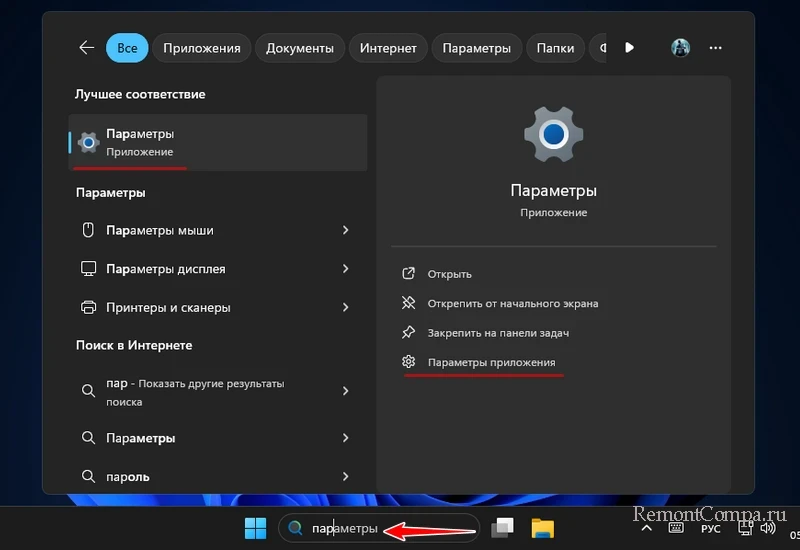Screen dimensions: 800x550
Task: Open the volume speaker tray icon
Action: point(768,528)
